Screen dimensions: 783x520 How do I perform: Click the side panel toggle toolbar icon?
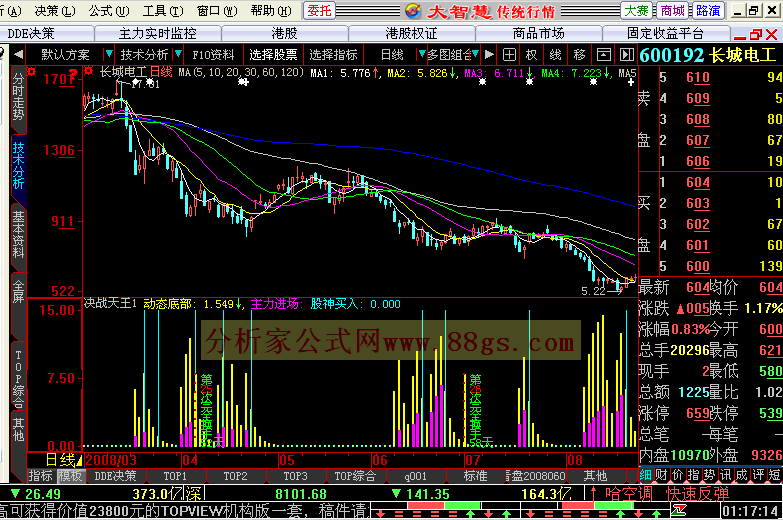(x=626, y=54)
